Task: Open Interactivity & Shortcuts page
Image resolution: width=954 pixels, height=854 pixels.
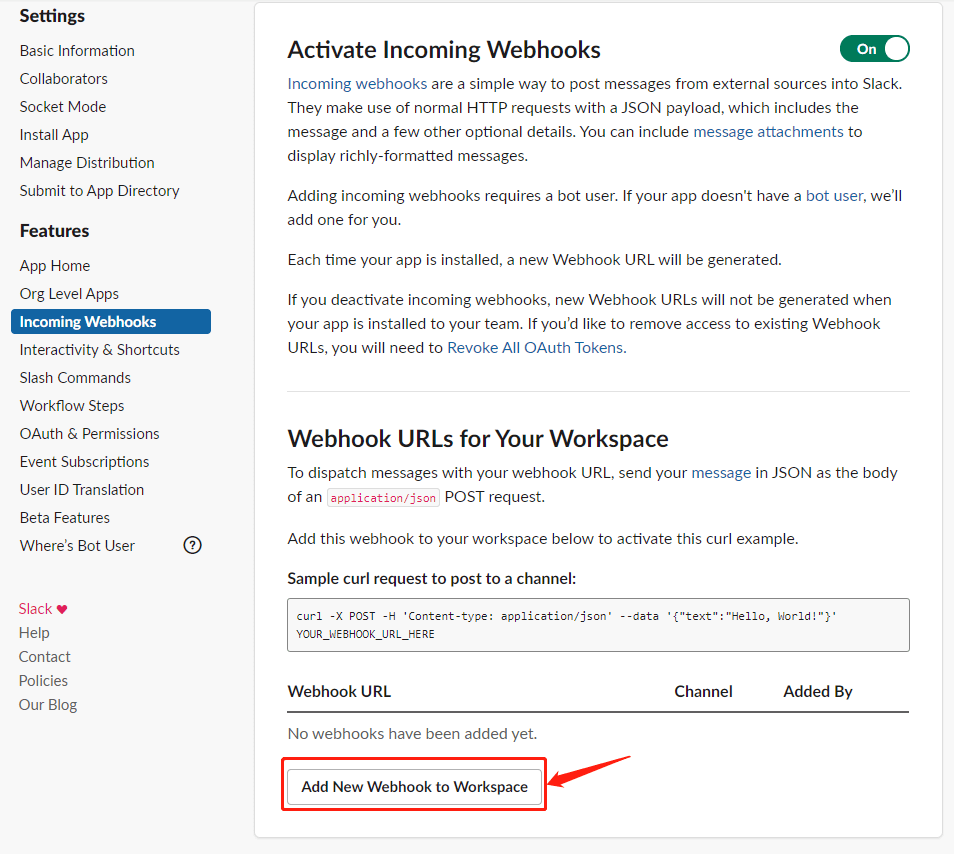Action: click(x=99, y=350)
